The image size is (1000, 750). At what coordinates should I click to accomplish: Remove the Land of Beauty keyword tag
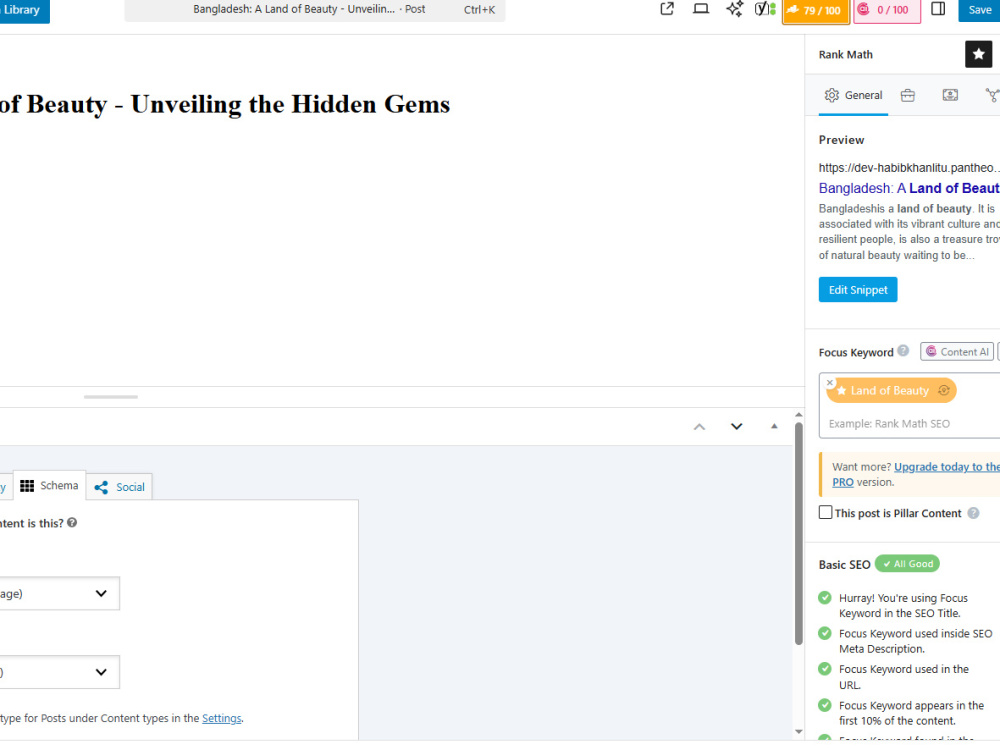pyautogui.click(x=830, y=383)
